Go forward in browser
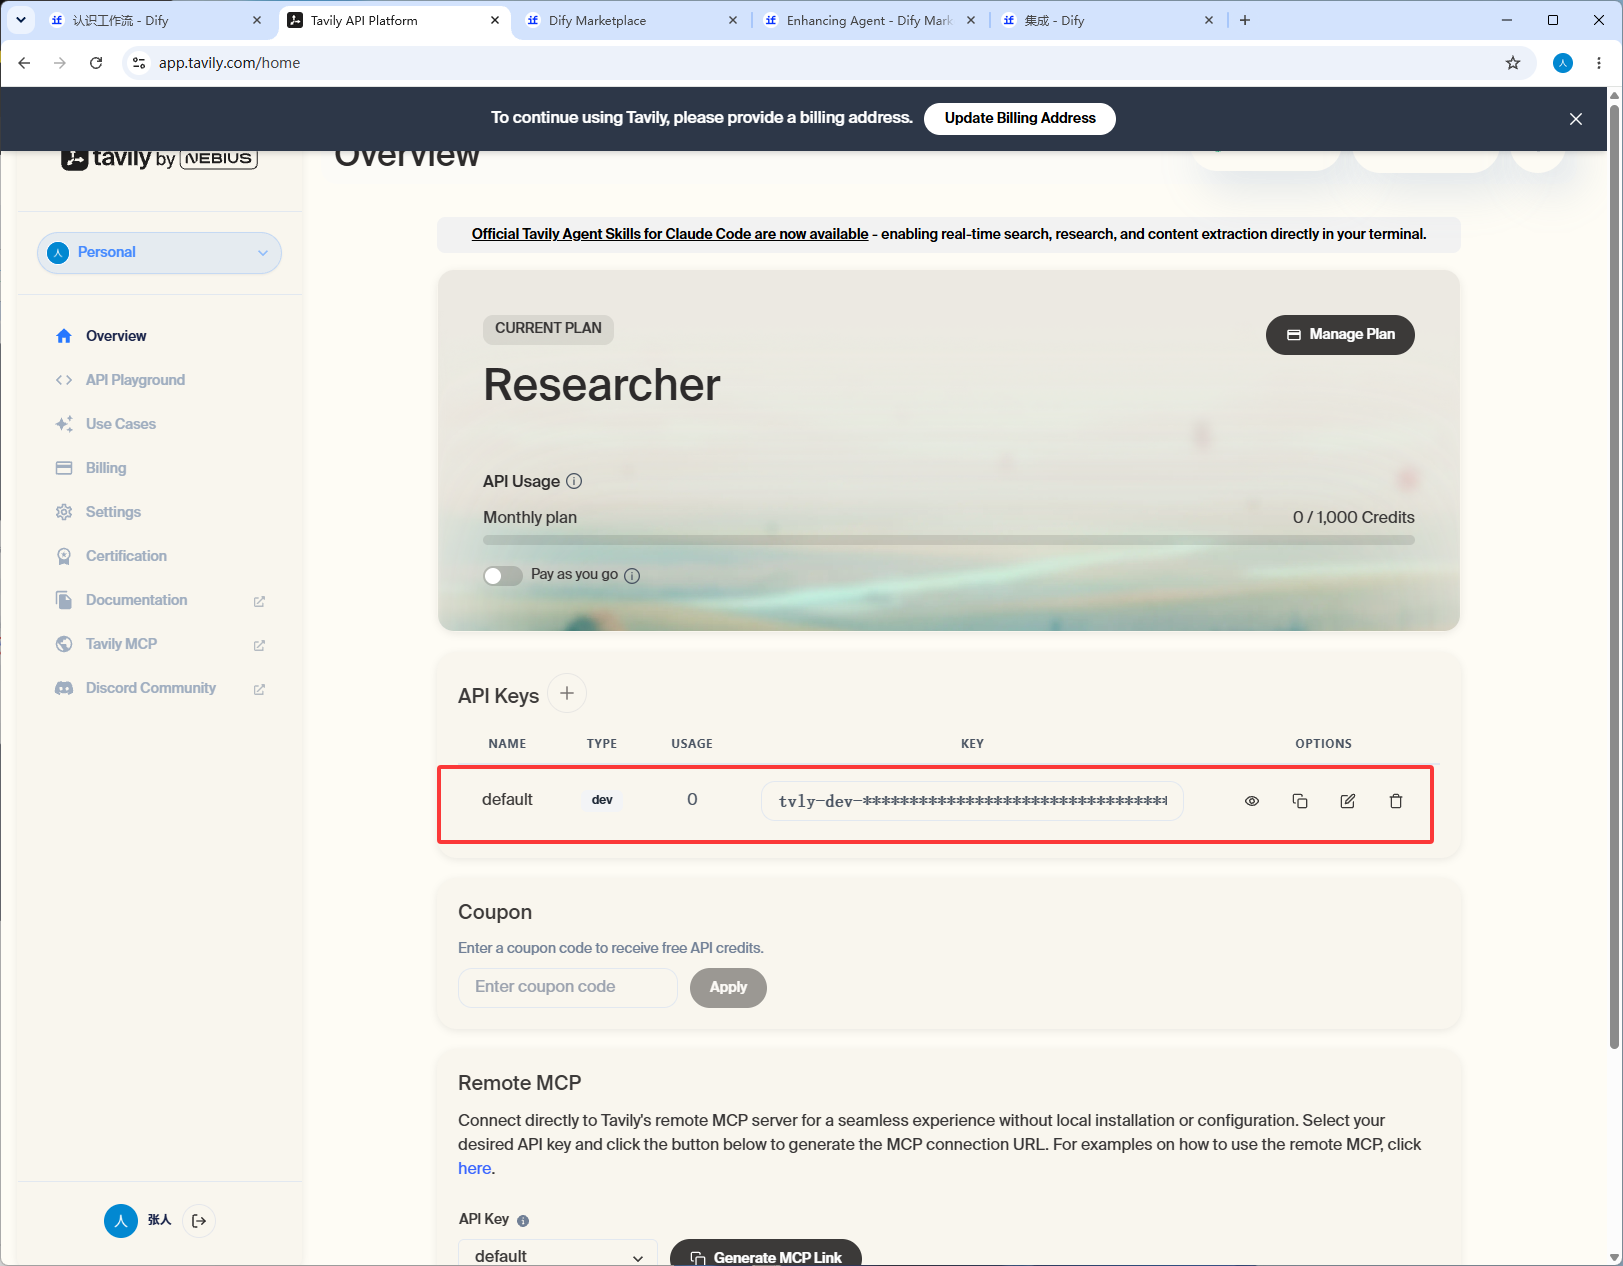Screen dimensions: 1623x1266 point(60,63)
